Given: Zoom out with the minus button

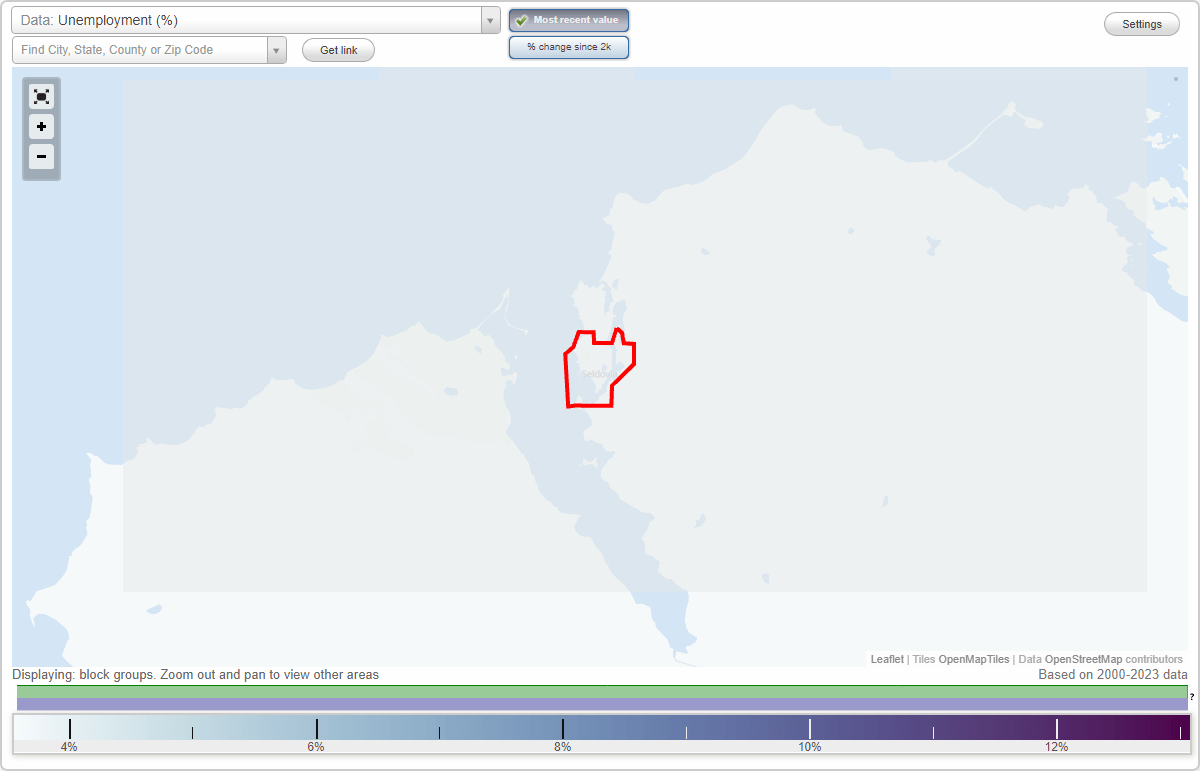Looking at the screenshot, I should tap(41, 156).
